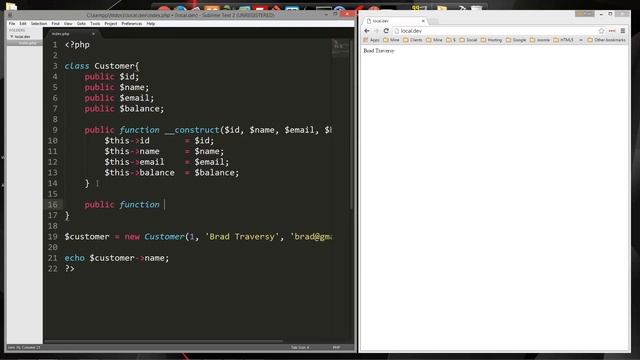Screen dimensions: 640x360
Task: Click the '$this->email = $email;' line
Action: tap(167, 162)
